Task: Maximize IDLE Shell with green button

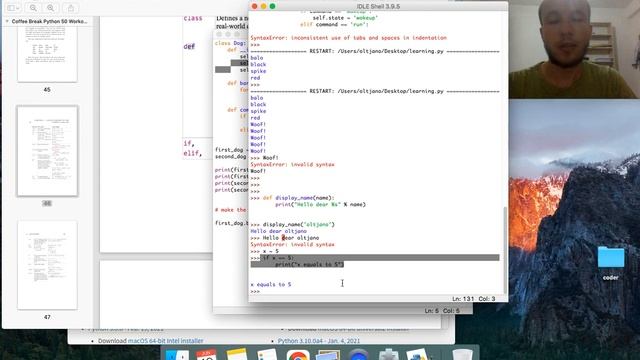Action: [273, 6]
